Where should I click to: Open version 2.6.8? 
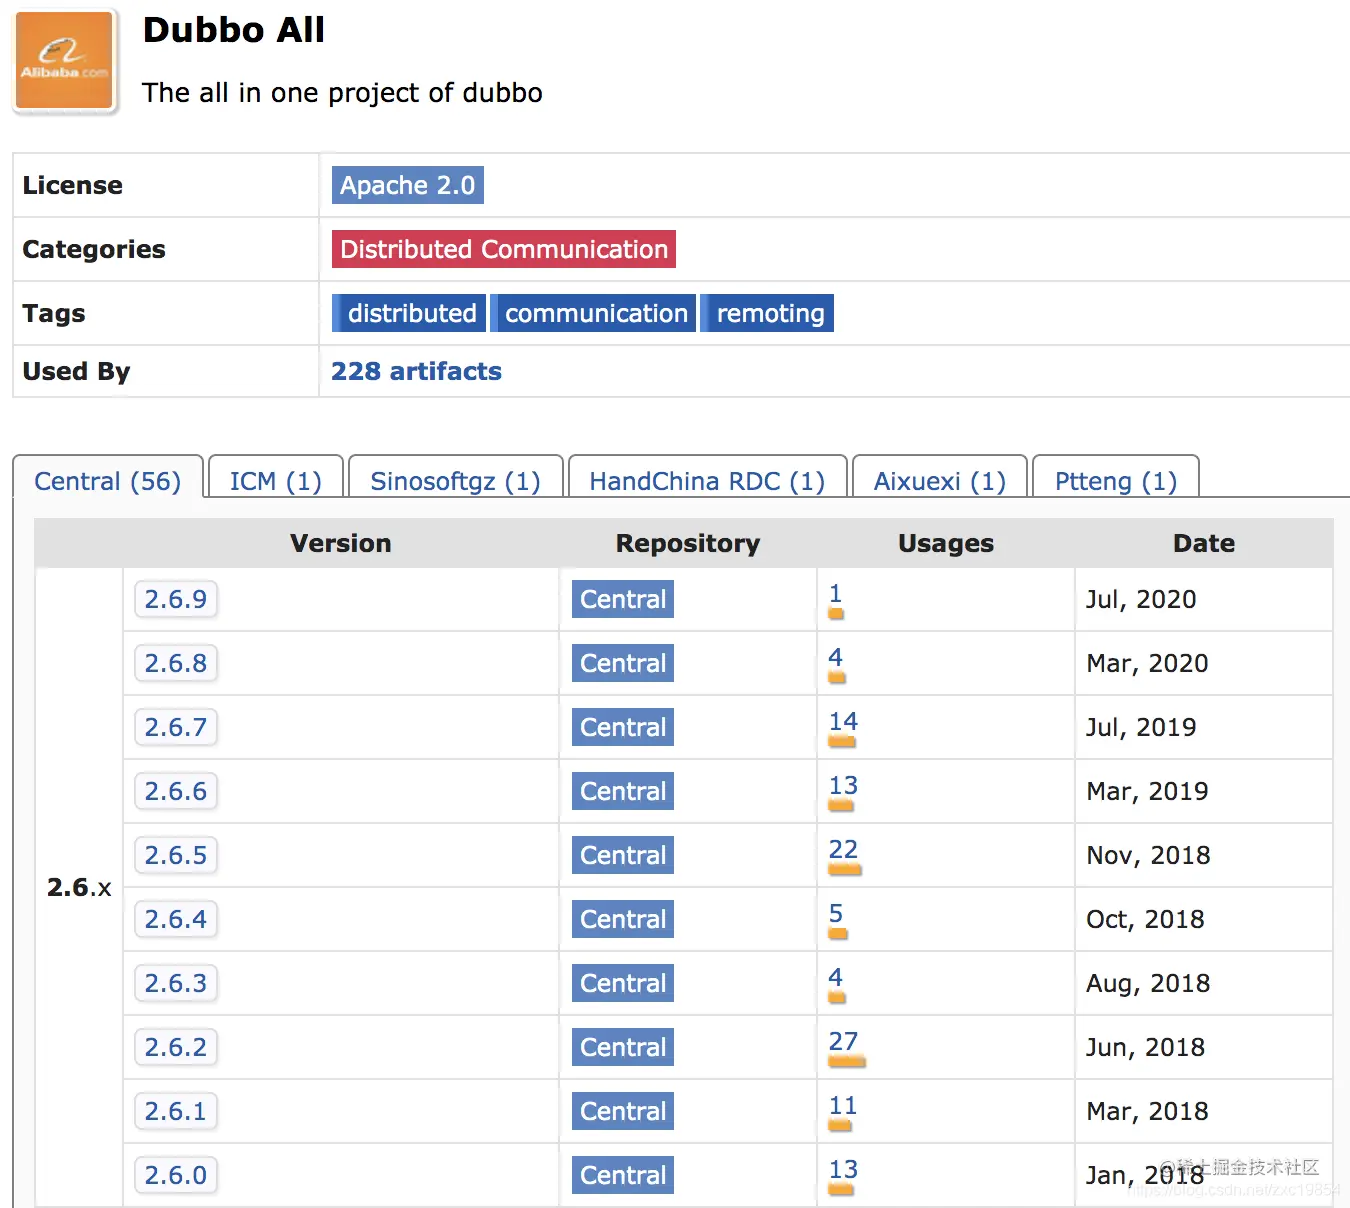tap(176, 663)
